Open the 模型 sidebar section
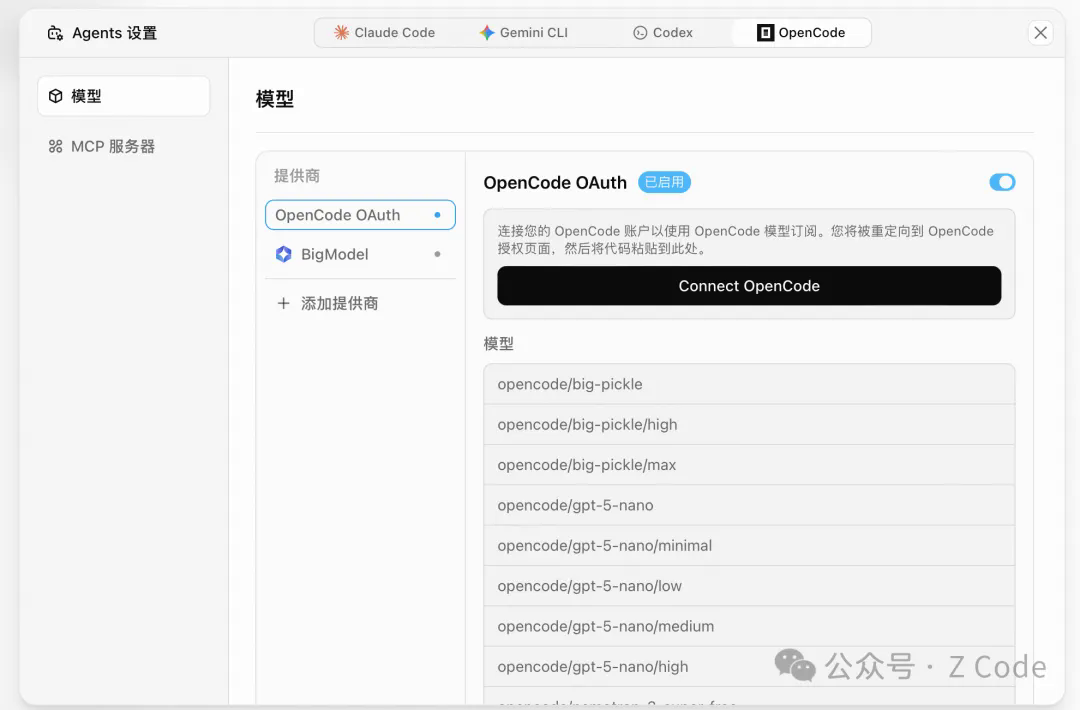 (123, 96)
